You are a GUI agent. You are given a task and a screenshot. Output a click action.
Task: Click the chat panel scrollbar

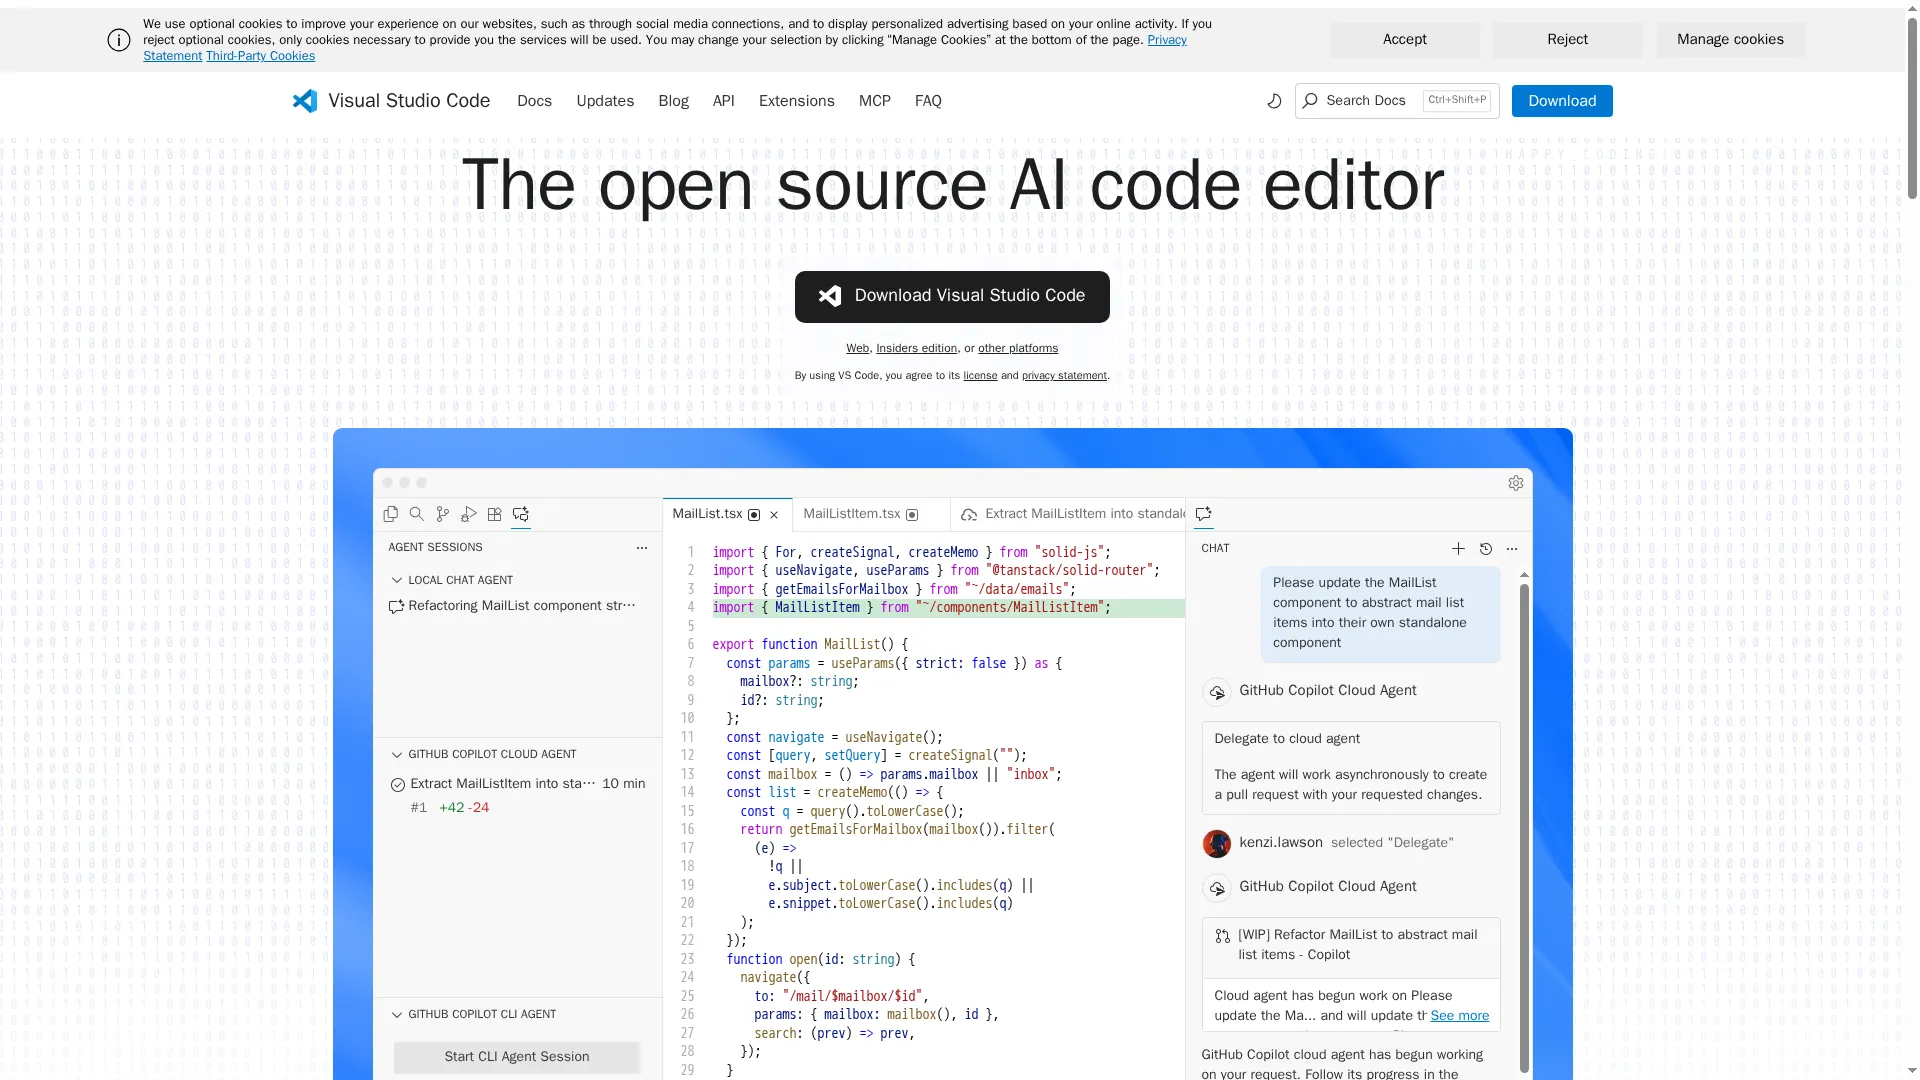(x=1524, y=820)
